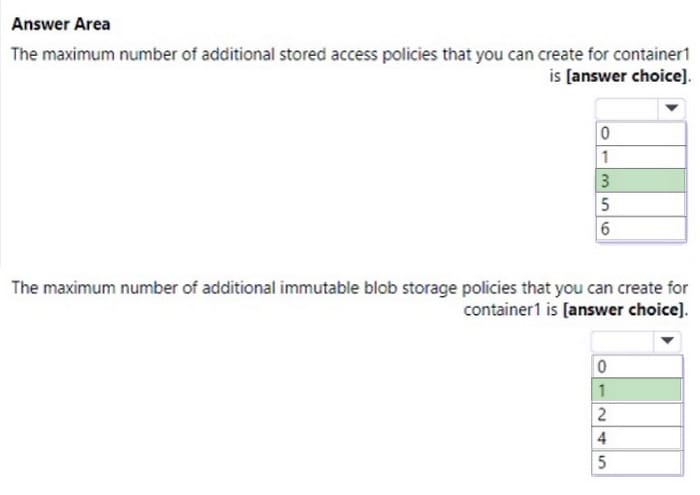The width and height of the screenshot is (700, 495).
Task: Select option 6 in stored access policies list
Action: point(641,229)
